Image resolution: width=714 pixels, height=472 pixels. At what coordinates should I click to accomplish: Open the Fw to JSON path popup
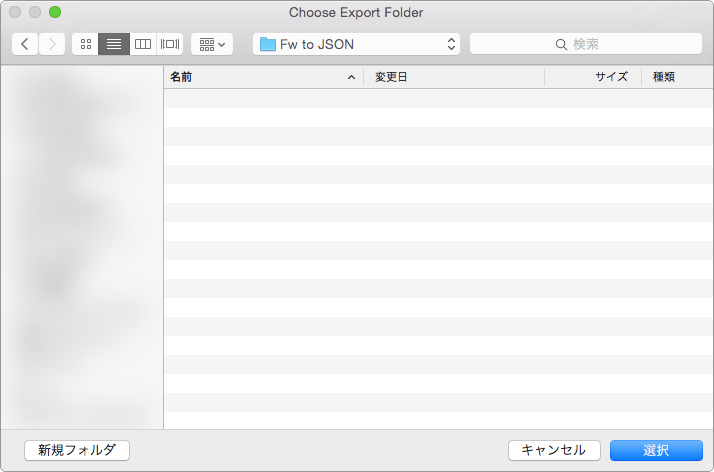coord(356,44)
